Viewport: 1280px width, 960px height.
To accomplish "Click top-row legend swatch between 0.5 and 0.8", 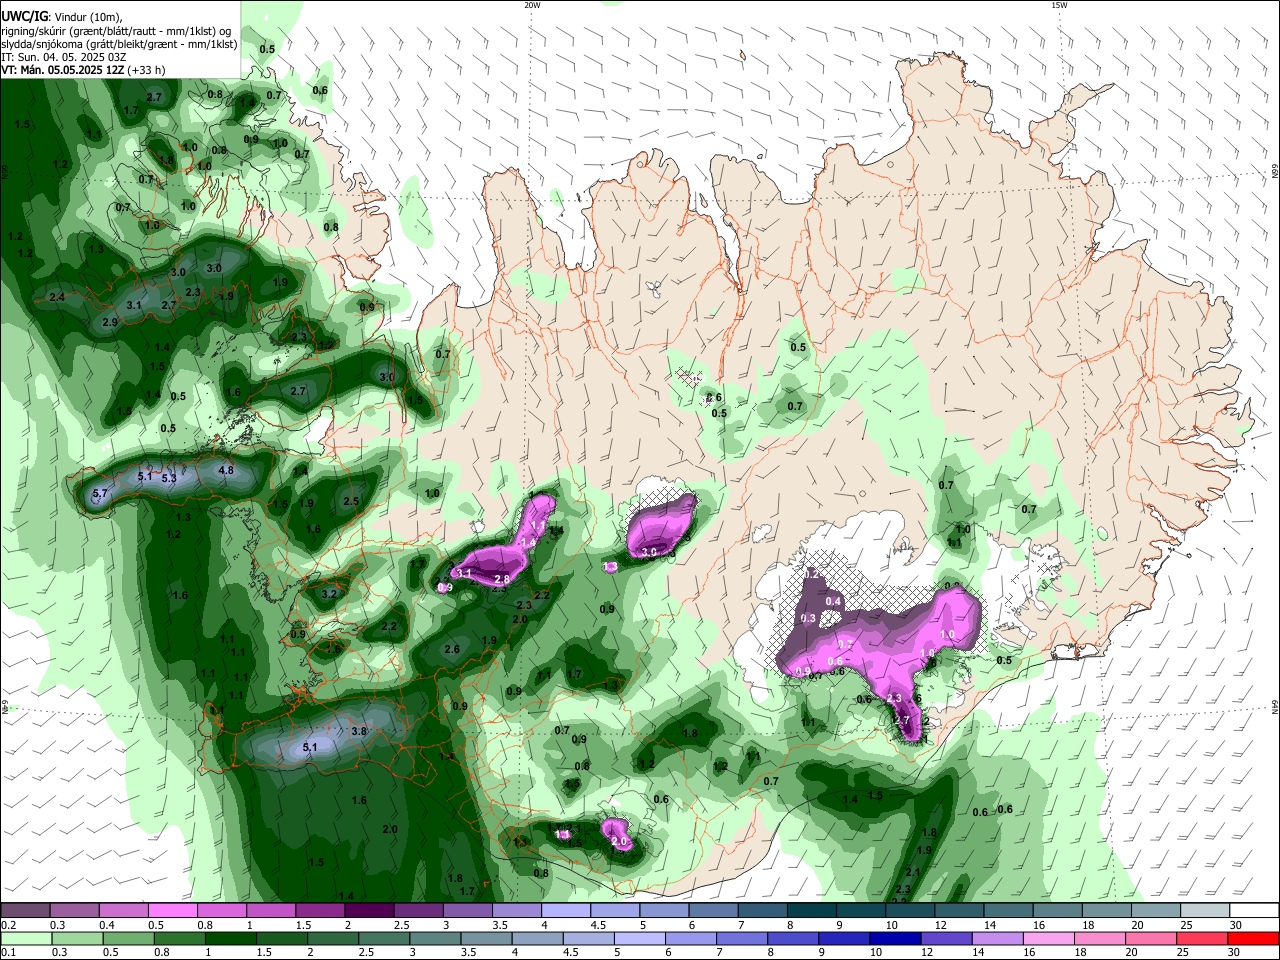I will coord(171,911).
